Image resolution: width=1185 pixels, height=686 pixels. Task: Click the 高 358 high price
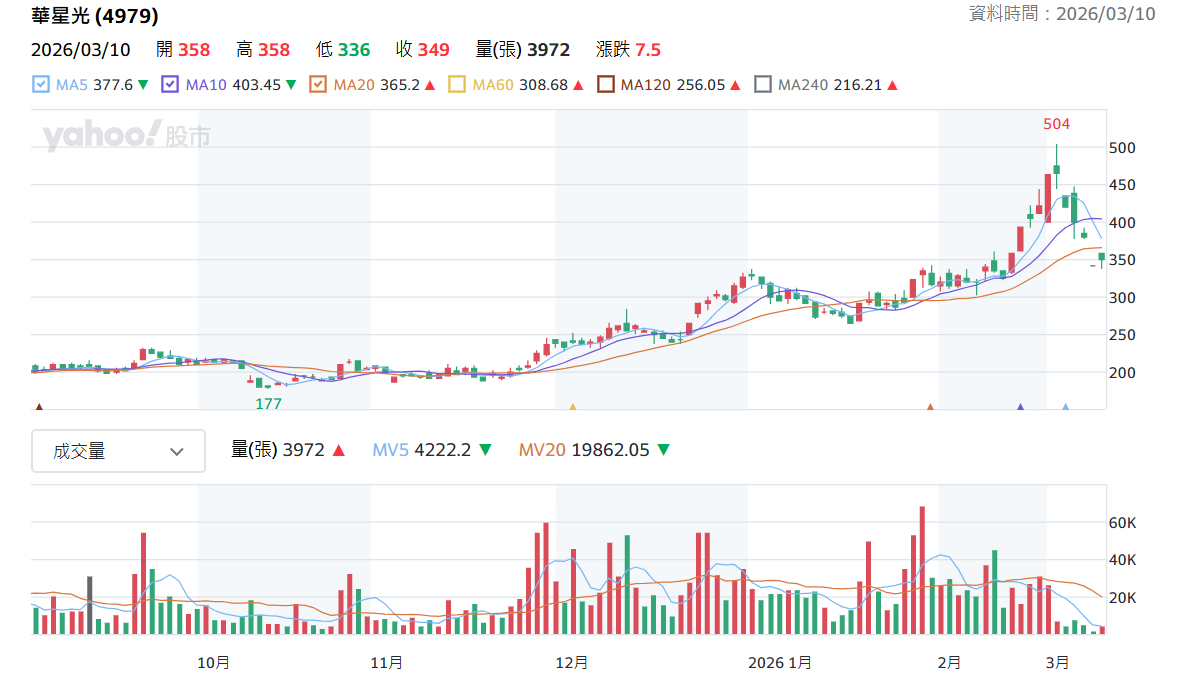point(263,50)
